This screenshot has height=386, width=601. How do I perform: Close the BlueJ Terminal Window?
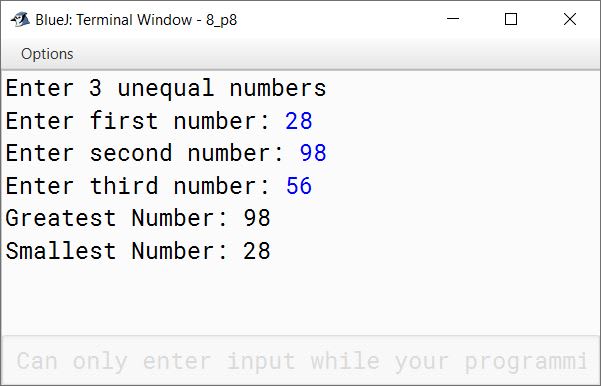(570, 19)
